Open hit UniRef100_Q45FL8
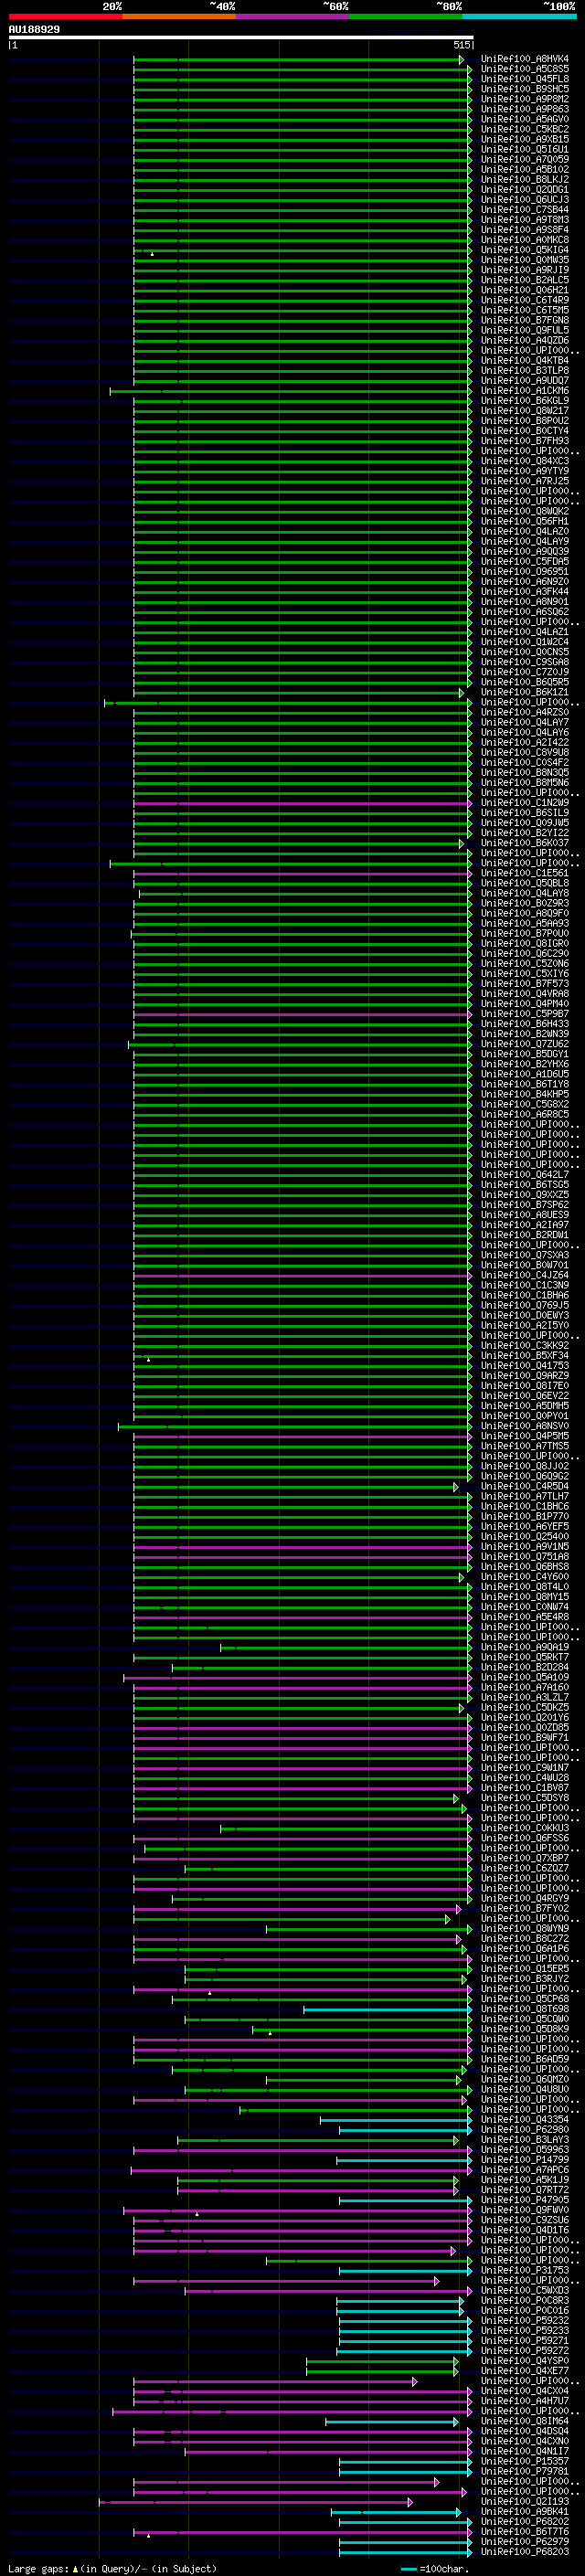This screenshot has height=2576, width=585. pos(525,79)
